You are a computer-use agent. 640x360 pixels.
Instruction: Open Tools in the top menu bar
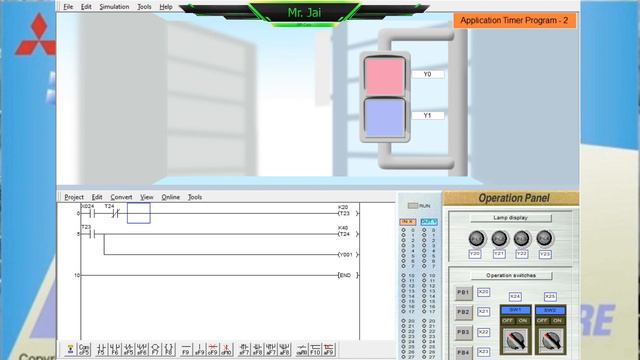[144, 7]
